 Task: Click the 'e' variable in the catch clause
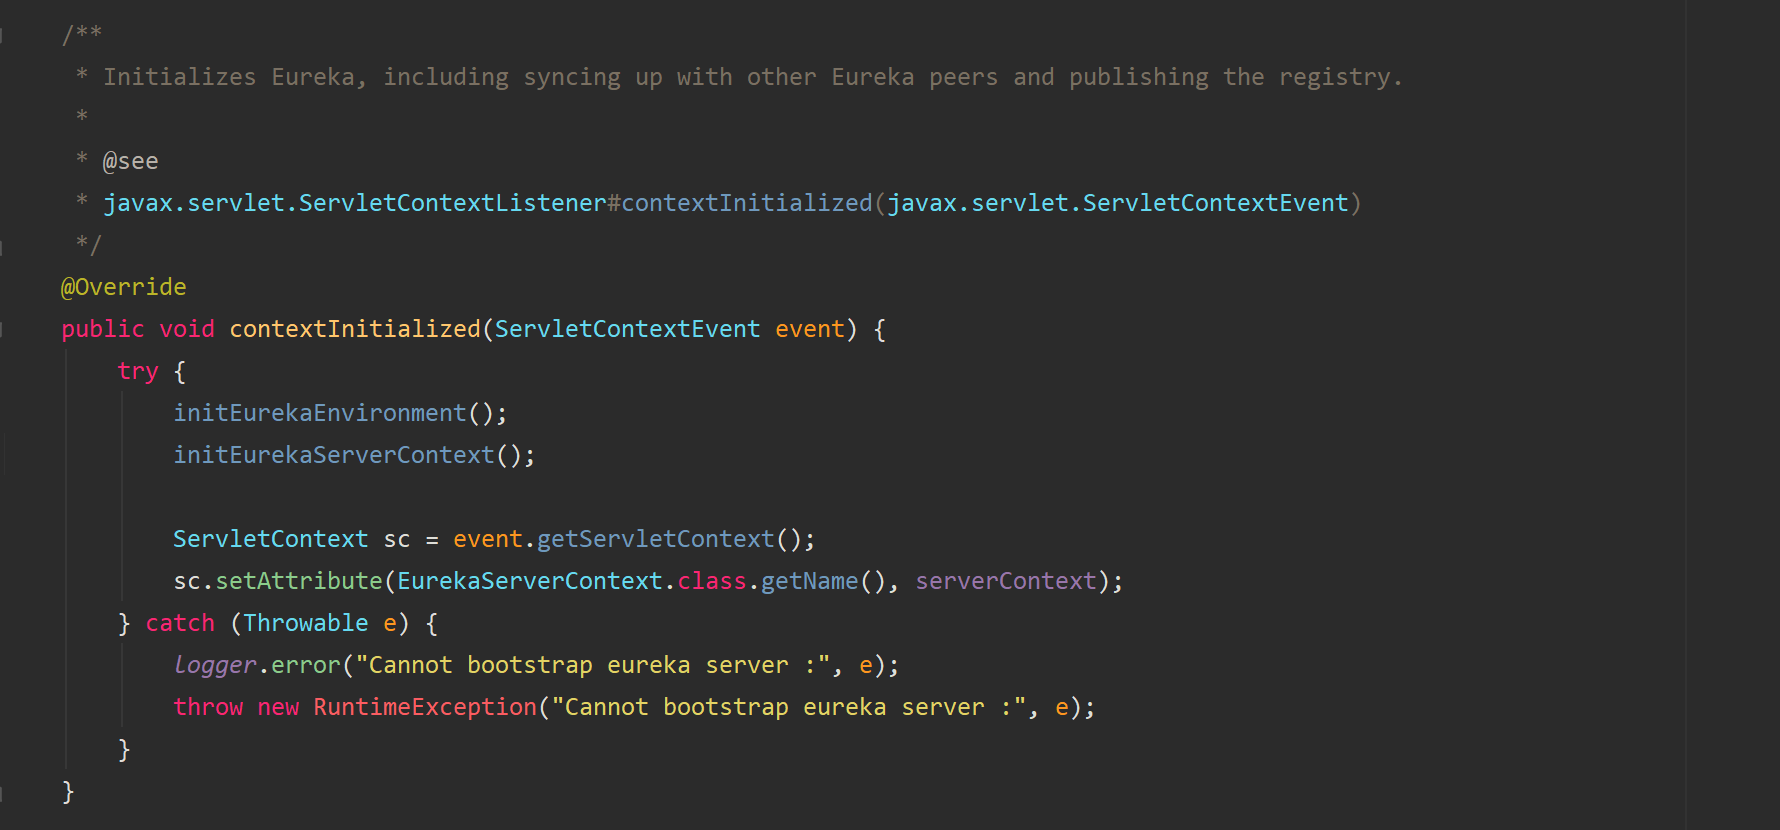click(390, 623)
